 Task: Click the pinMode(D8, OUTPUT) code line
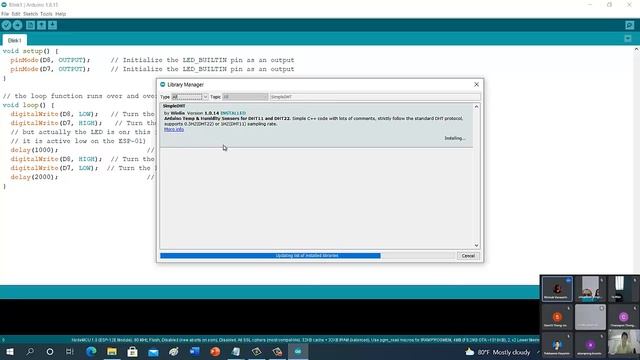50,60
